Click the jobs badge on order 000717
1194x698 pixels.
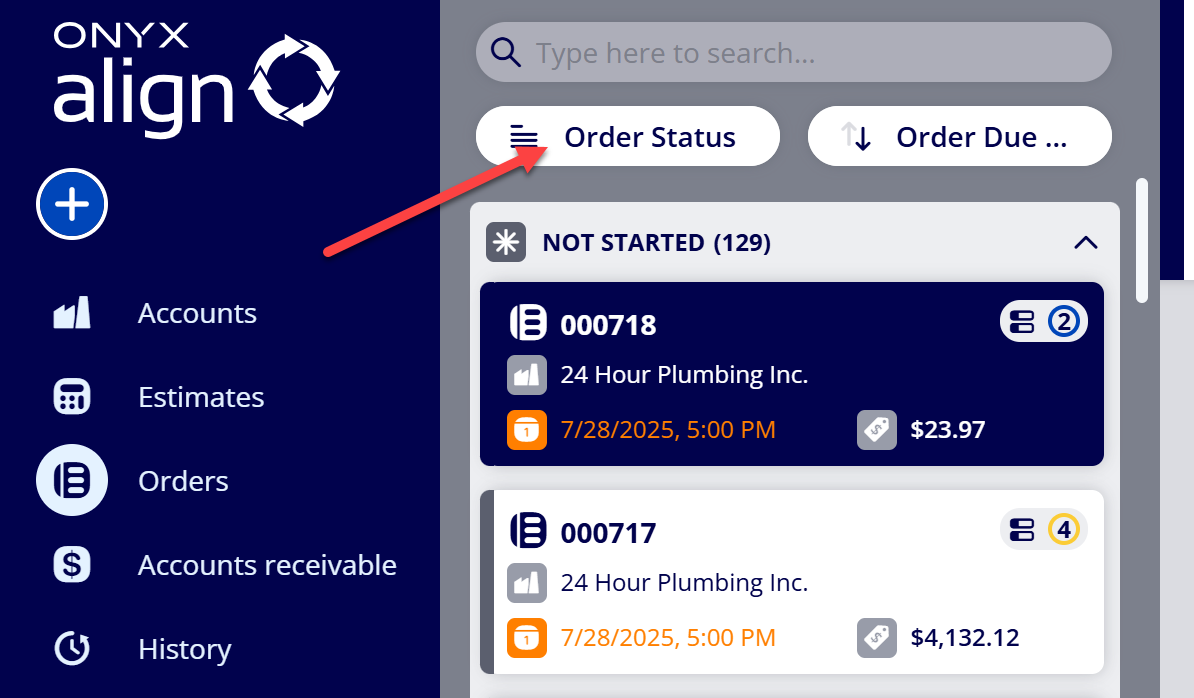pyautogui.click(x=1043, y=529)
